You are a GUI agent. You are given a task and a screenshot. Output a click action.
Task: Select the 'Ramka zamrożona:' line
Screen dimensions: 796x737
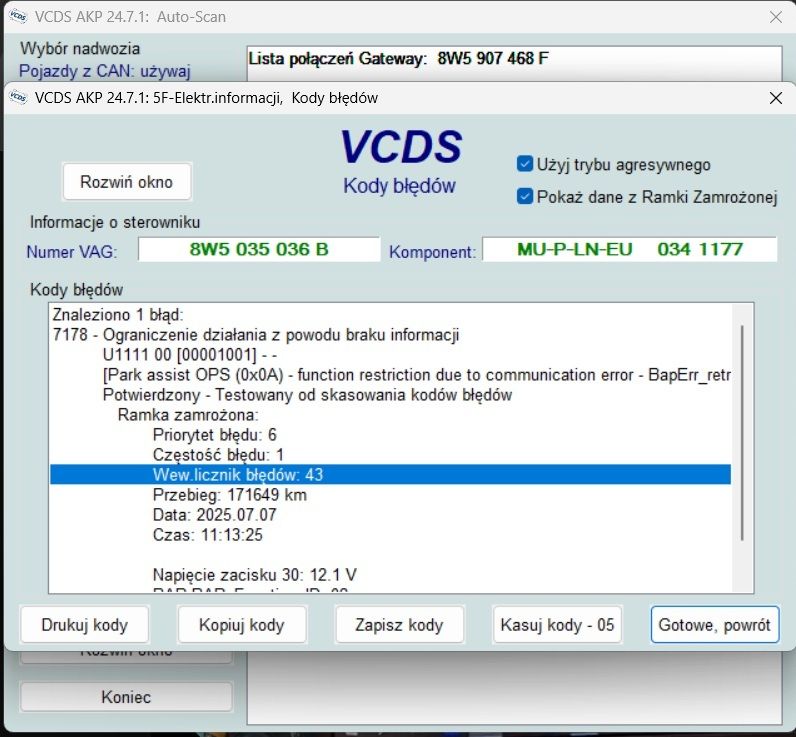pyautogui.click(x=390, y=415)
